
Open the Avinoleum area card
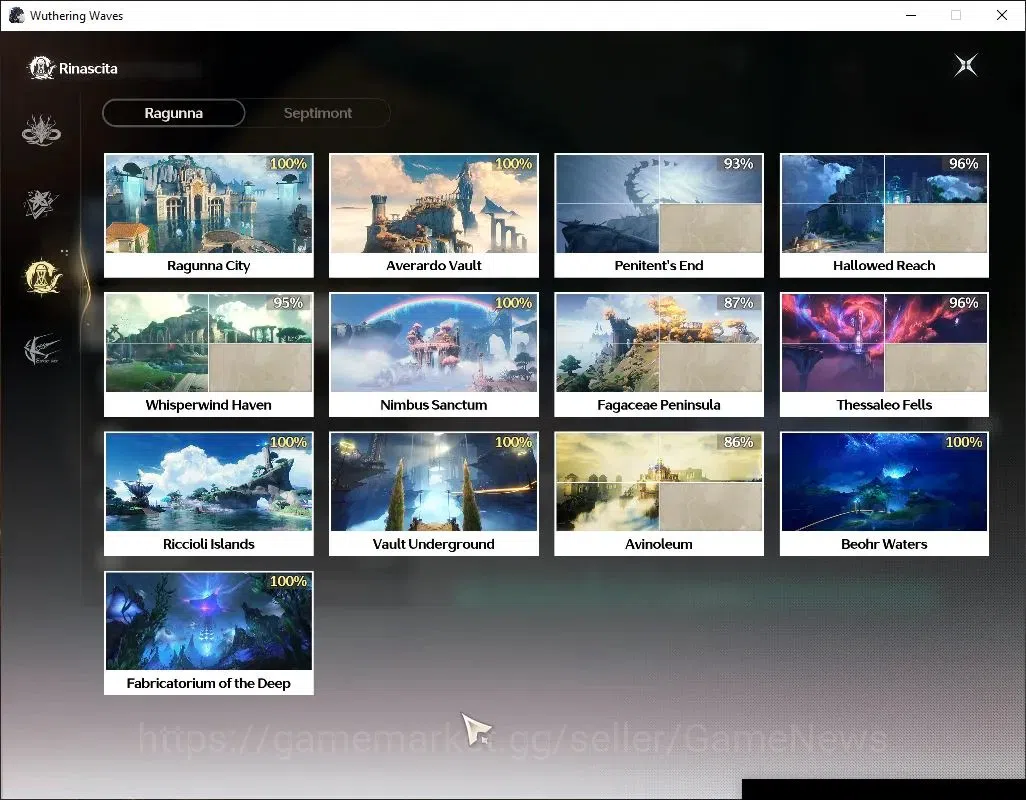pyautogui.click(x=659, y=494)
